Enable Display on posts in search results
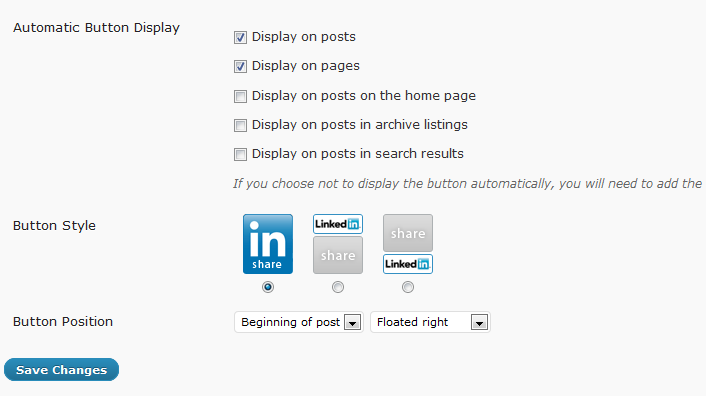 pos(240,154)
